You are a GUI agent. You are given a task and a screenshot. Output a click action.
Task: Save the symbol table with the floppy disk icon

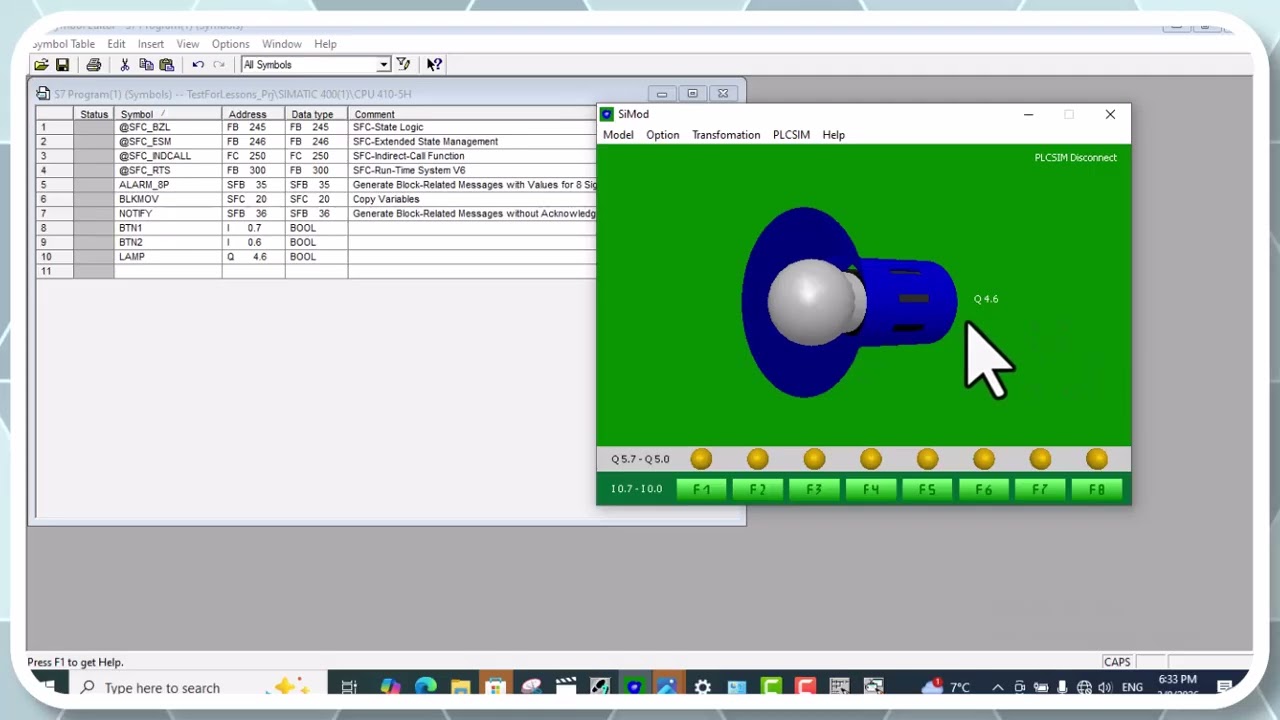(x=62, y=65)
